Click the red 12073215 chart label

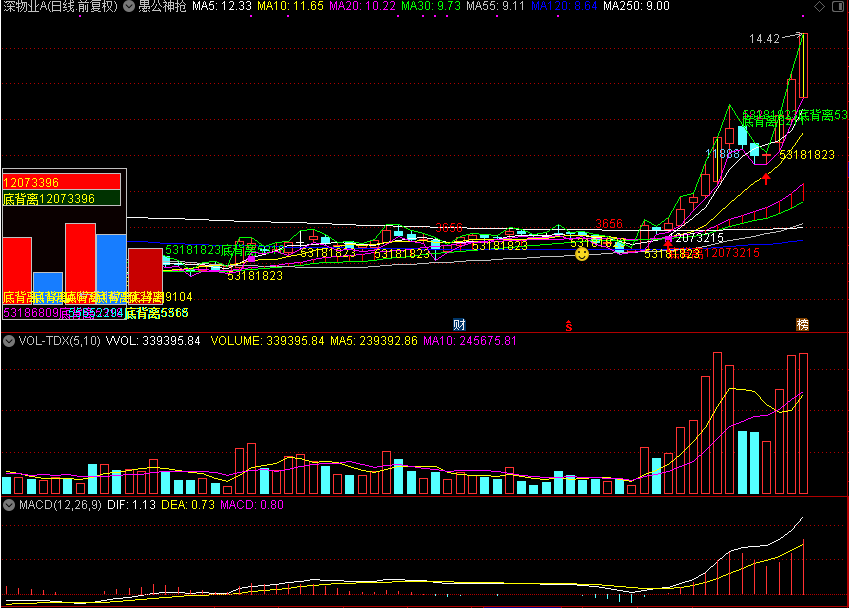733,253
